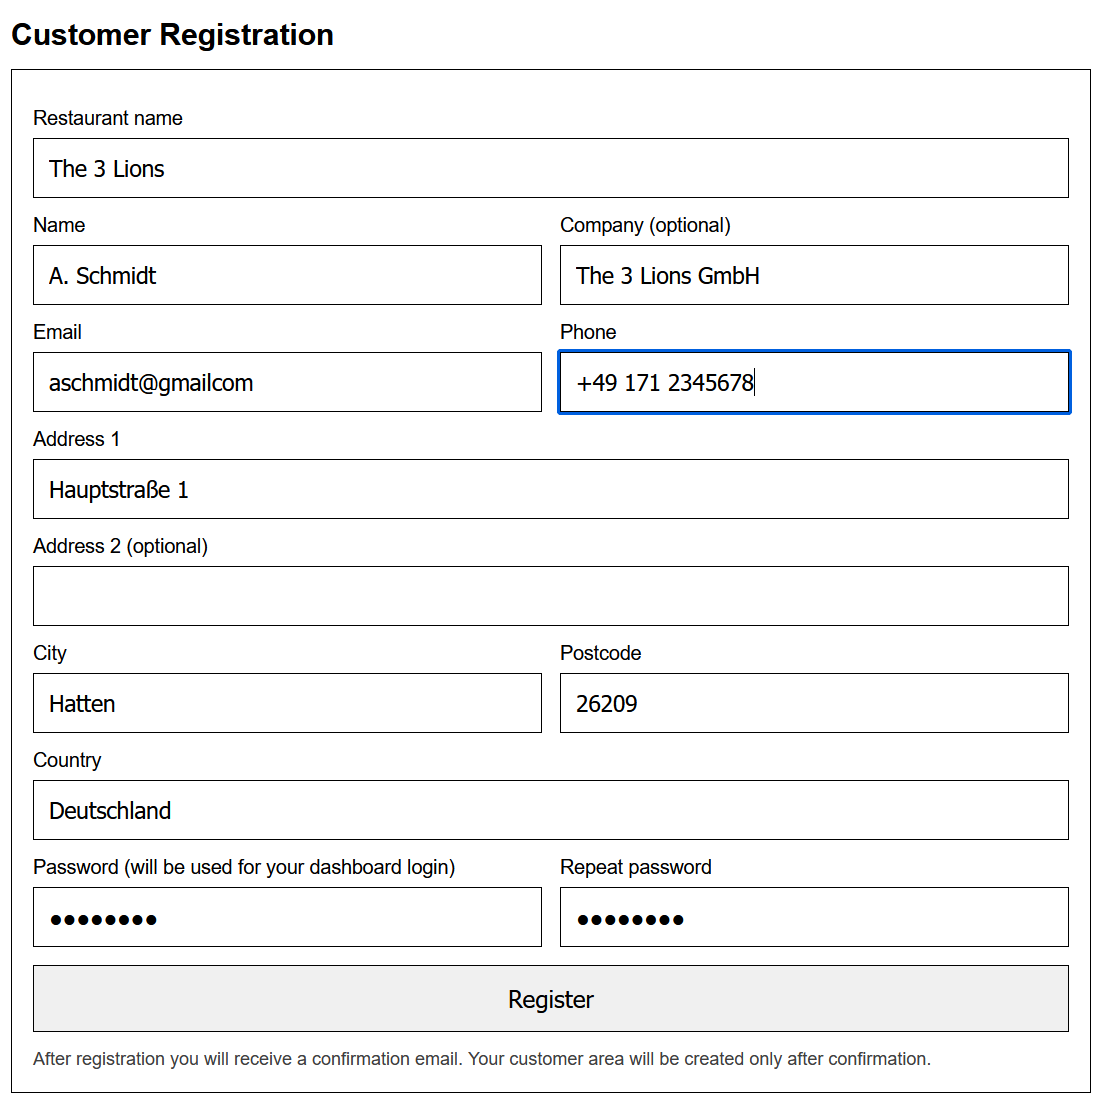1102x1105 pixels.
Task: Click the confirmation email notice text
Action: (x=481, y=1059)
